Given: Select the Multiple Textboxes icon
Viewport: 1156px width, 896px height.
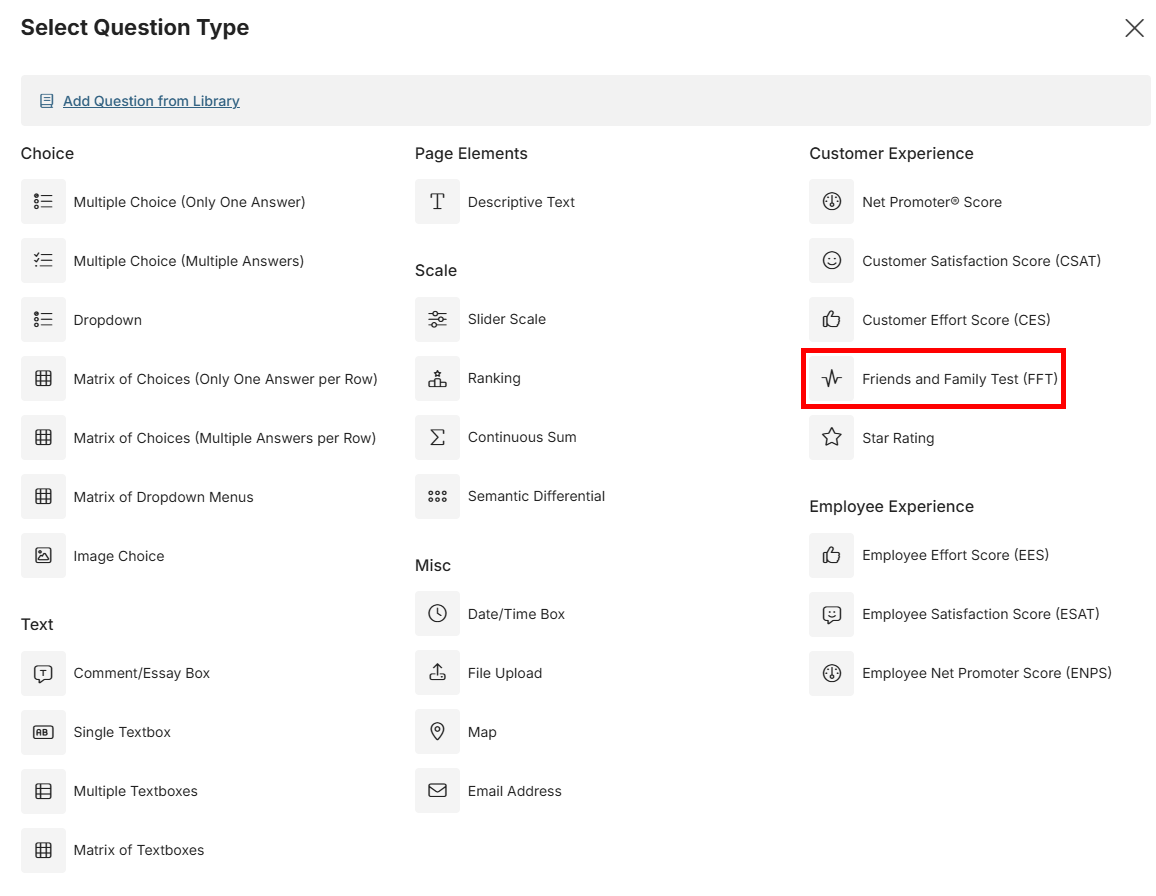Looking at the screenshot, I should 43,791.
